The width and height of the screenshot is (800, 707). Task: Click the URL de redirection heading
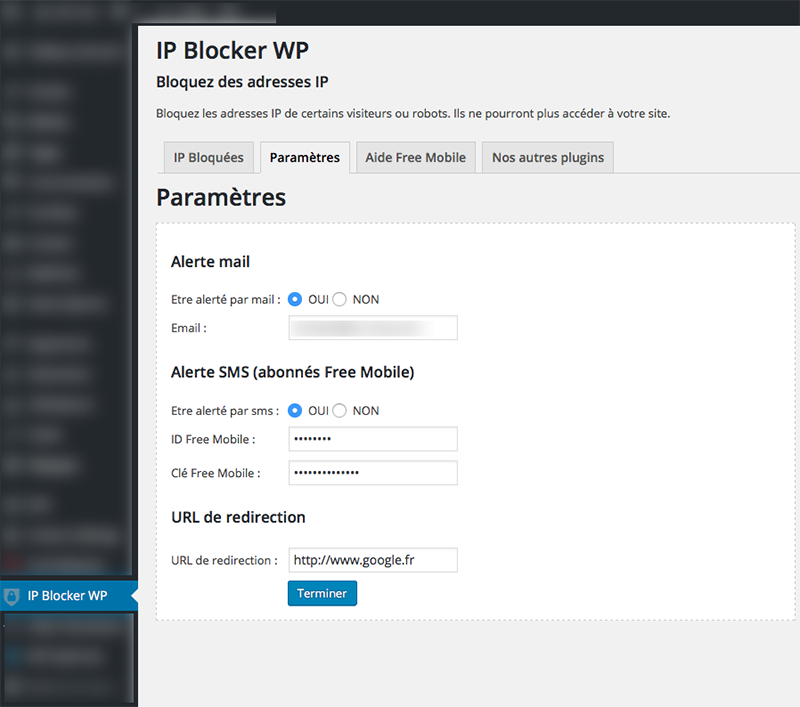(238, 517)
